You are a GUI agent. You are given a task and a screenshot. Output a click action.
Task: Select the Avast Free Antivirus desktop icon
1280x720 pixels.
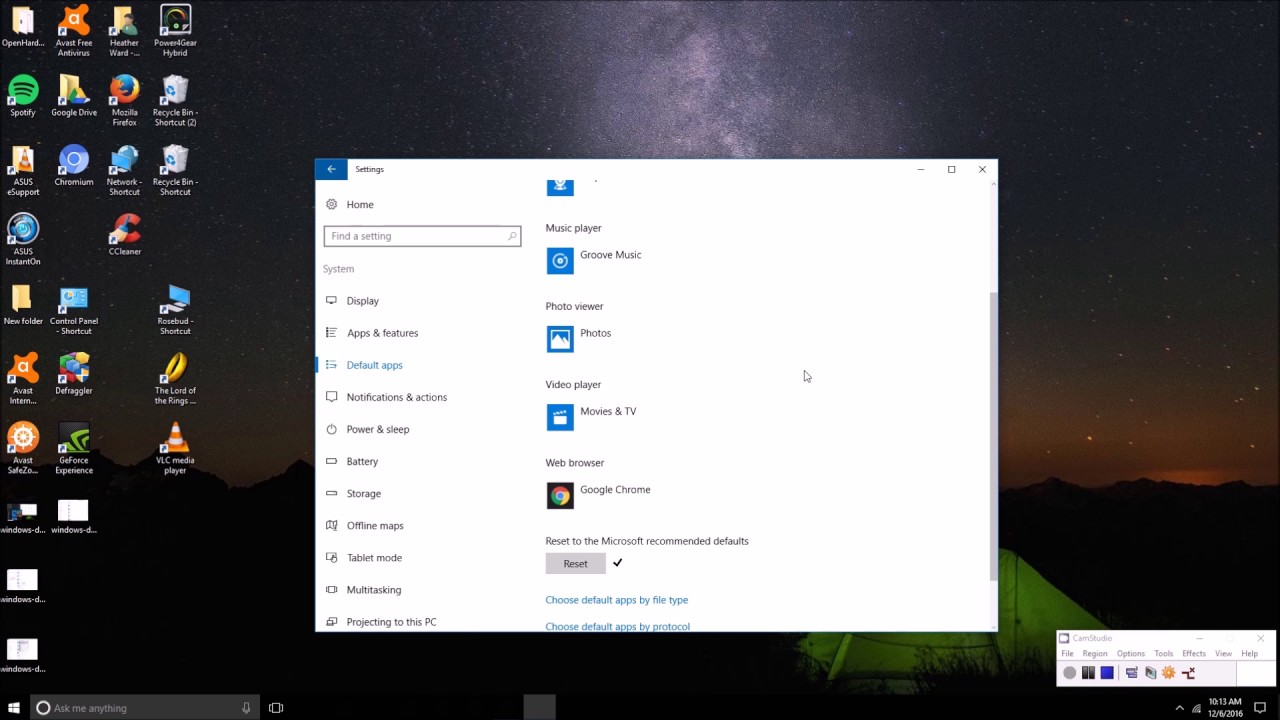click(74, 31)
